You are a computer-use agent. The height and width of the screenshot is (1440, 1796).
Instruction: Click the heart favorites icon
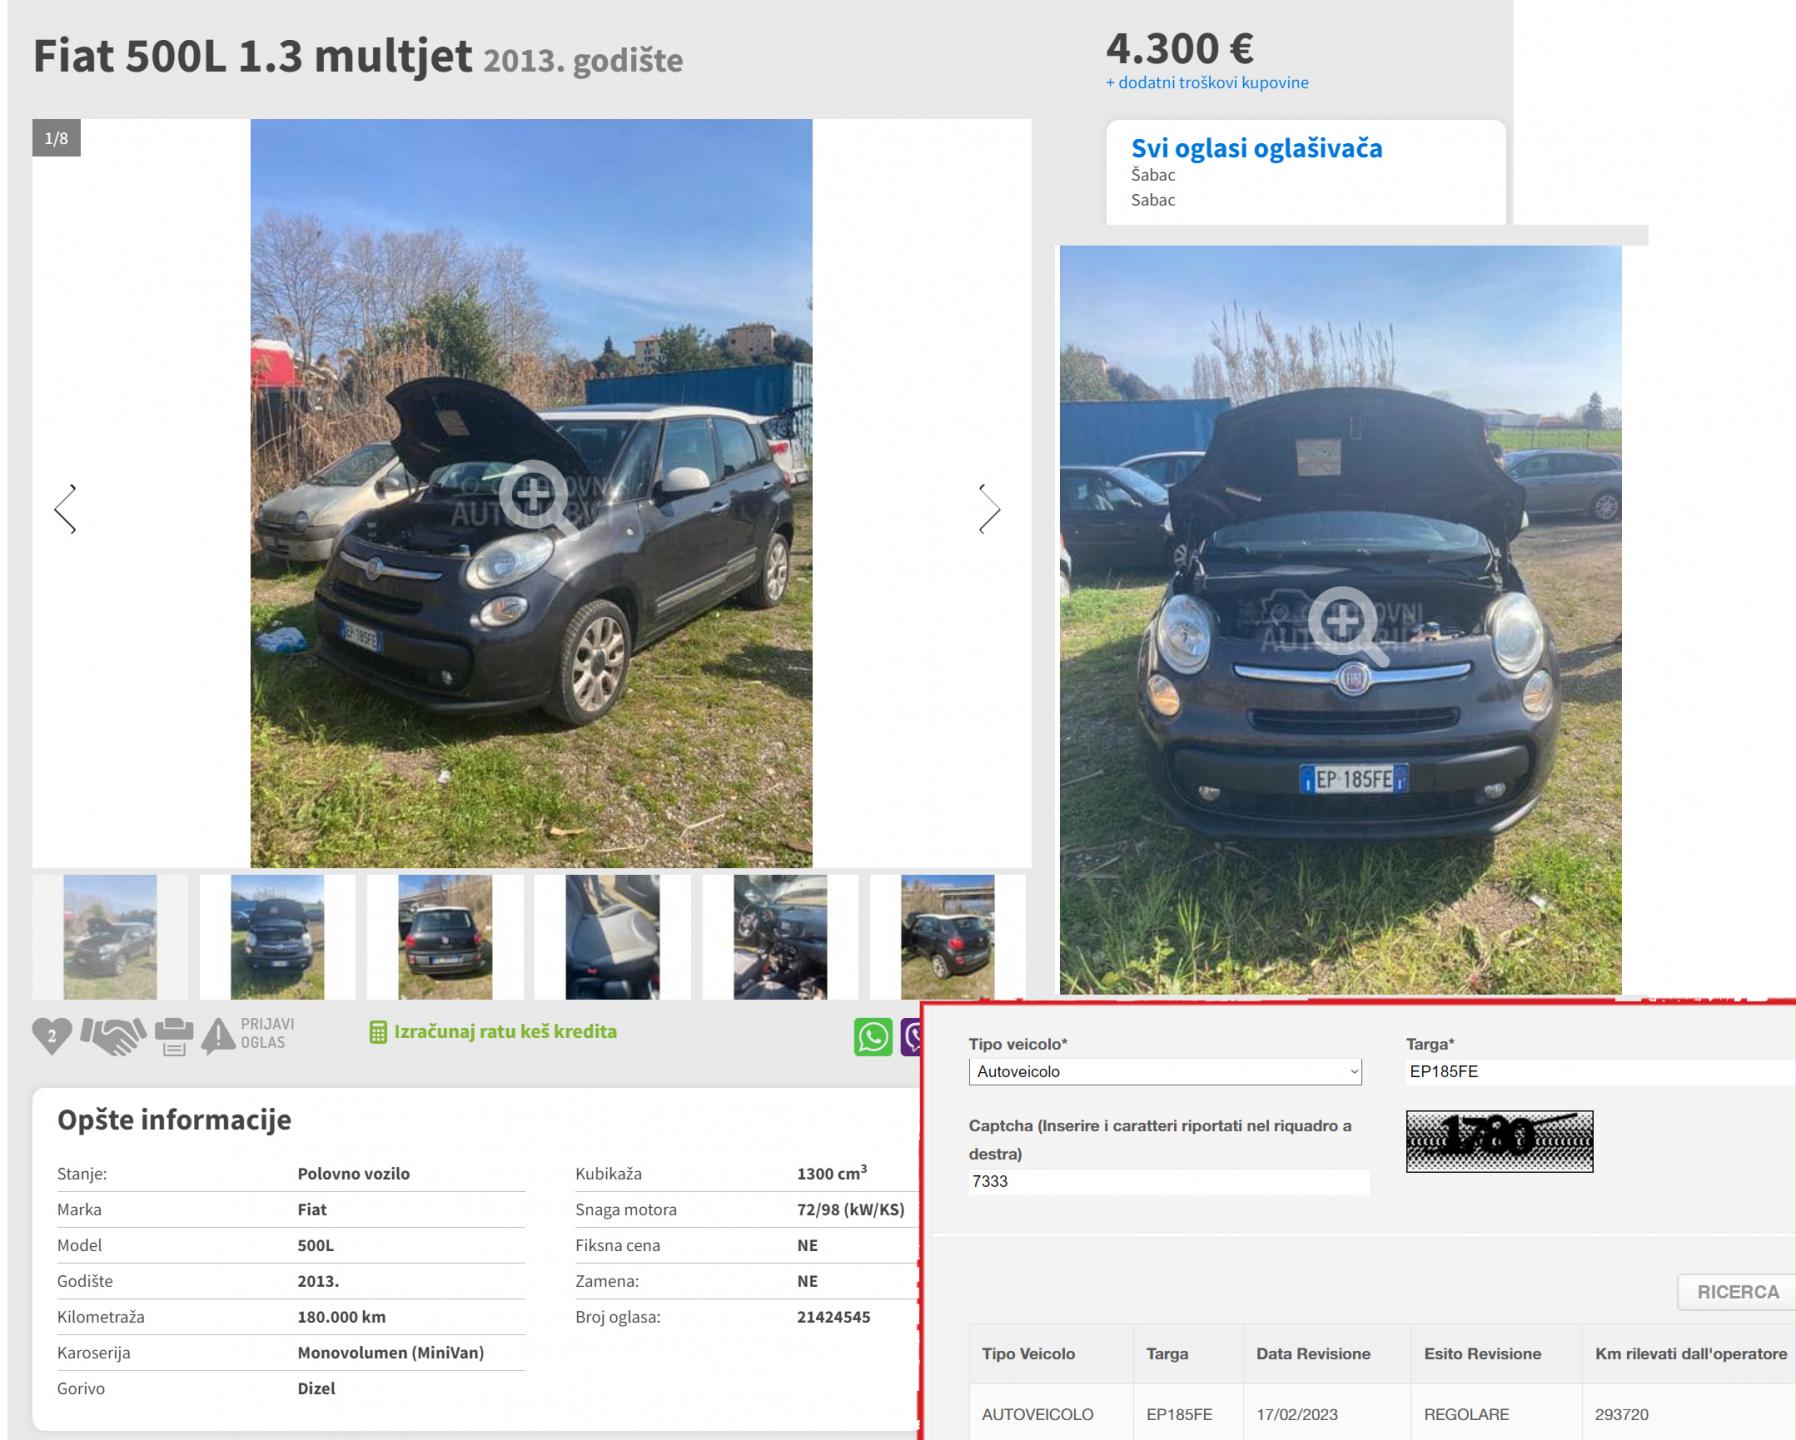(x=52, y=1035)
